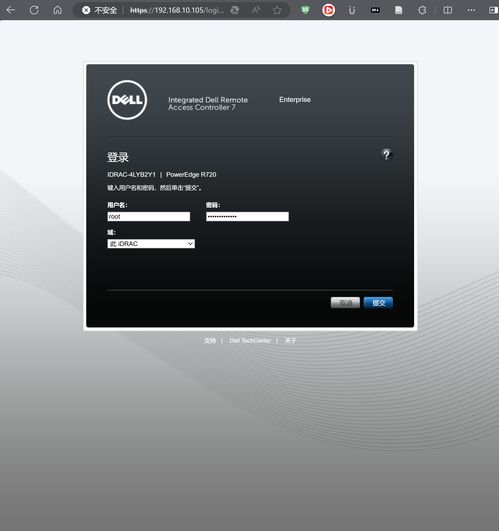This screenshot has width=499, height=531.
Task: Focus the password input field
Action: pyautogui.click(x=247, y=216)
